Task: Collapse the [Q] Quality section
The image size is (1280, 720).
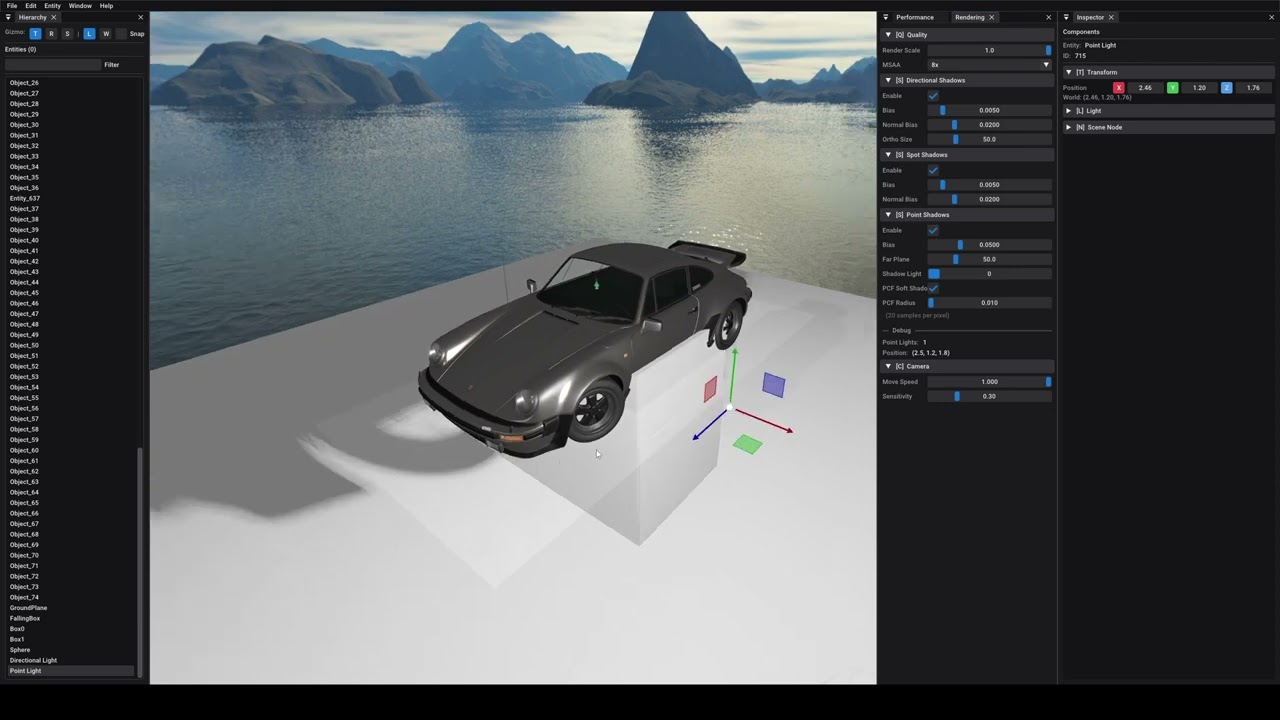Action: click(966, 35)
